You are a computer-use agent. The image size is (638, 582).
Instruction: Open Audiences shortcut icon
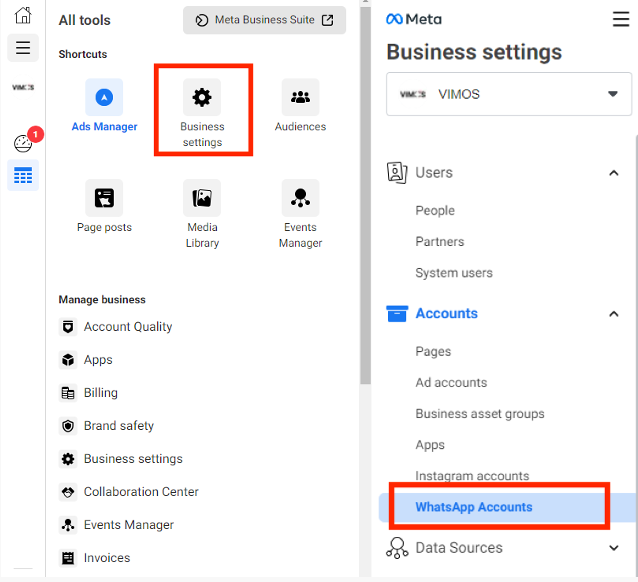point(300,97)
